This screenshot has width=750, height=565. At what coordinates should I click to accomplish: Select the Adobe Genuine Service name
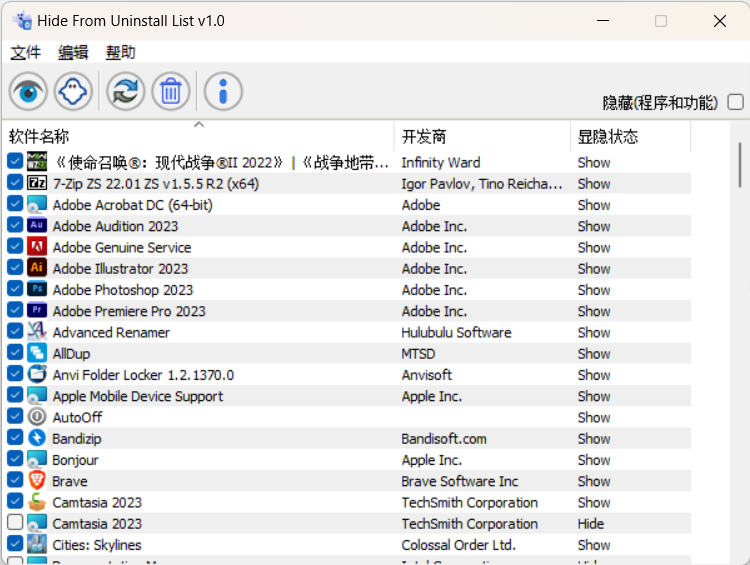pyautogui.click(x=122, y=247)
